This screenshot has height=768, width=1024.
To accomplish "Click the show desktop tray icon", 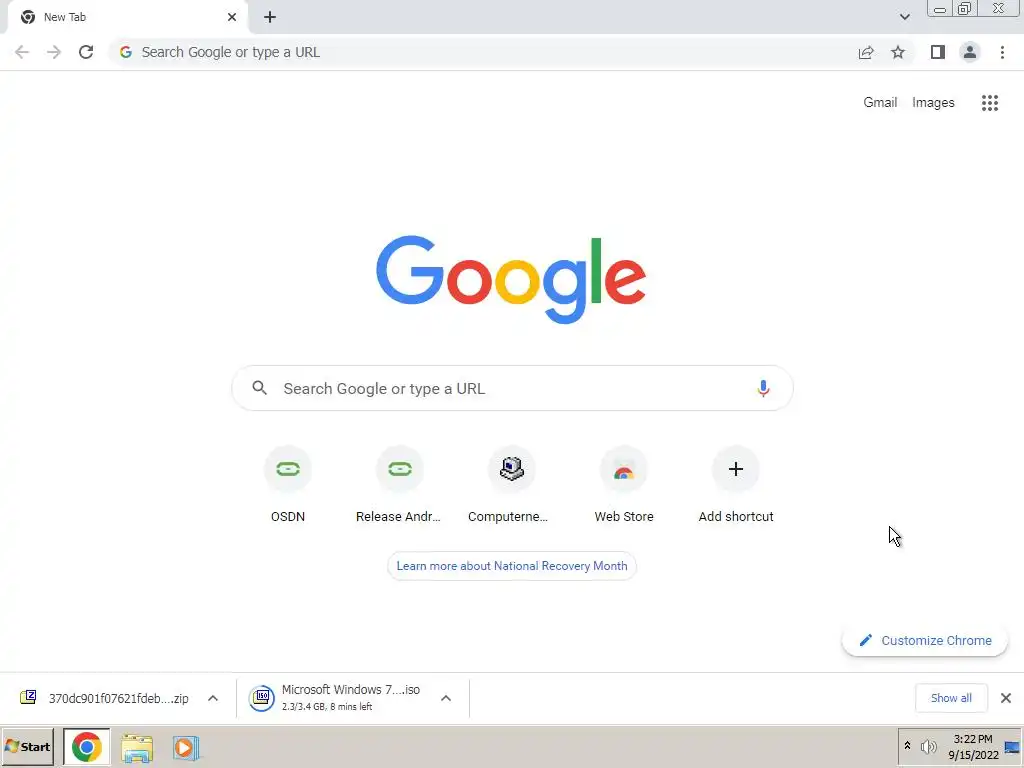I will [x=1012, y=748].
